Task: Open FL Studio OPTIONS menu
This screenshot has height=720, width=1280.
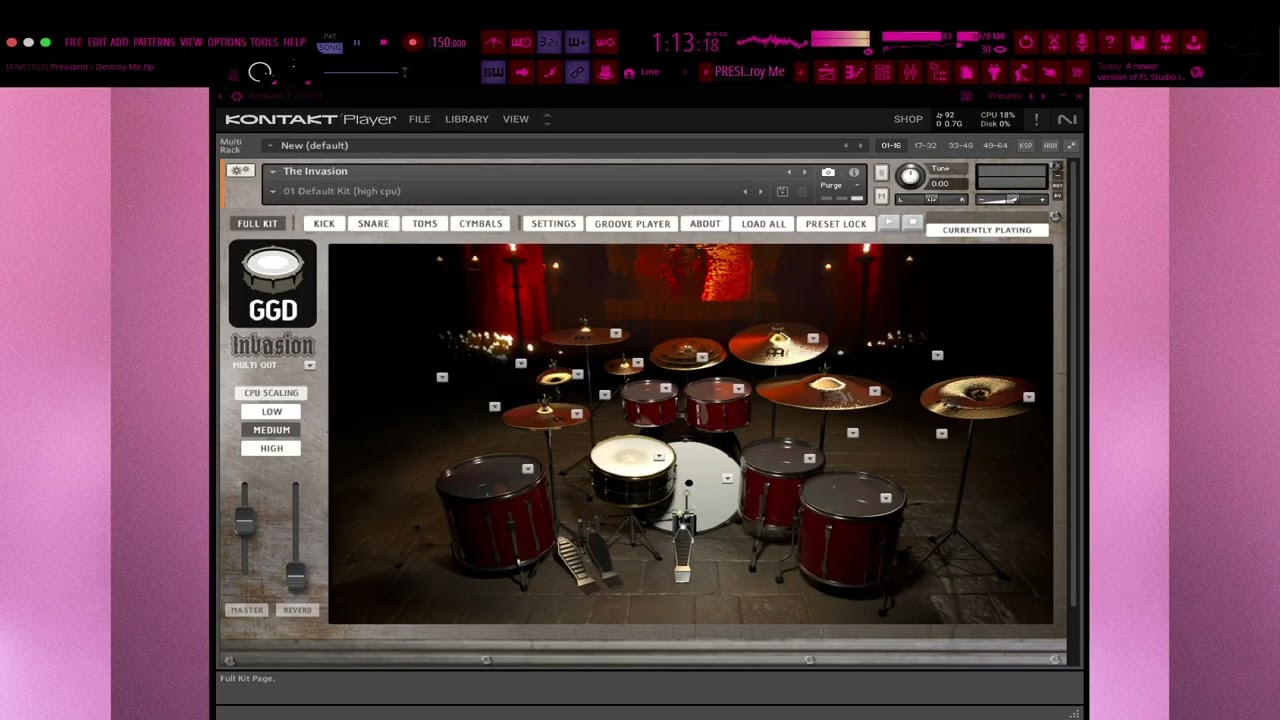Action: (227, 43)
